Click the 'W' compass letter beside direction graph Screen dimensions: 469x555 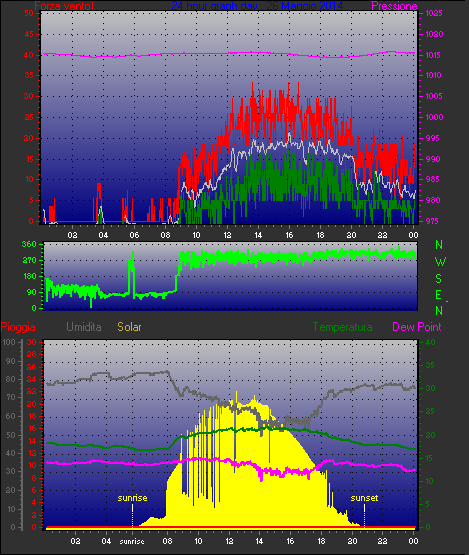click(440, 262)
